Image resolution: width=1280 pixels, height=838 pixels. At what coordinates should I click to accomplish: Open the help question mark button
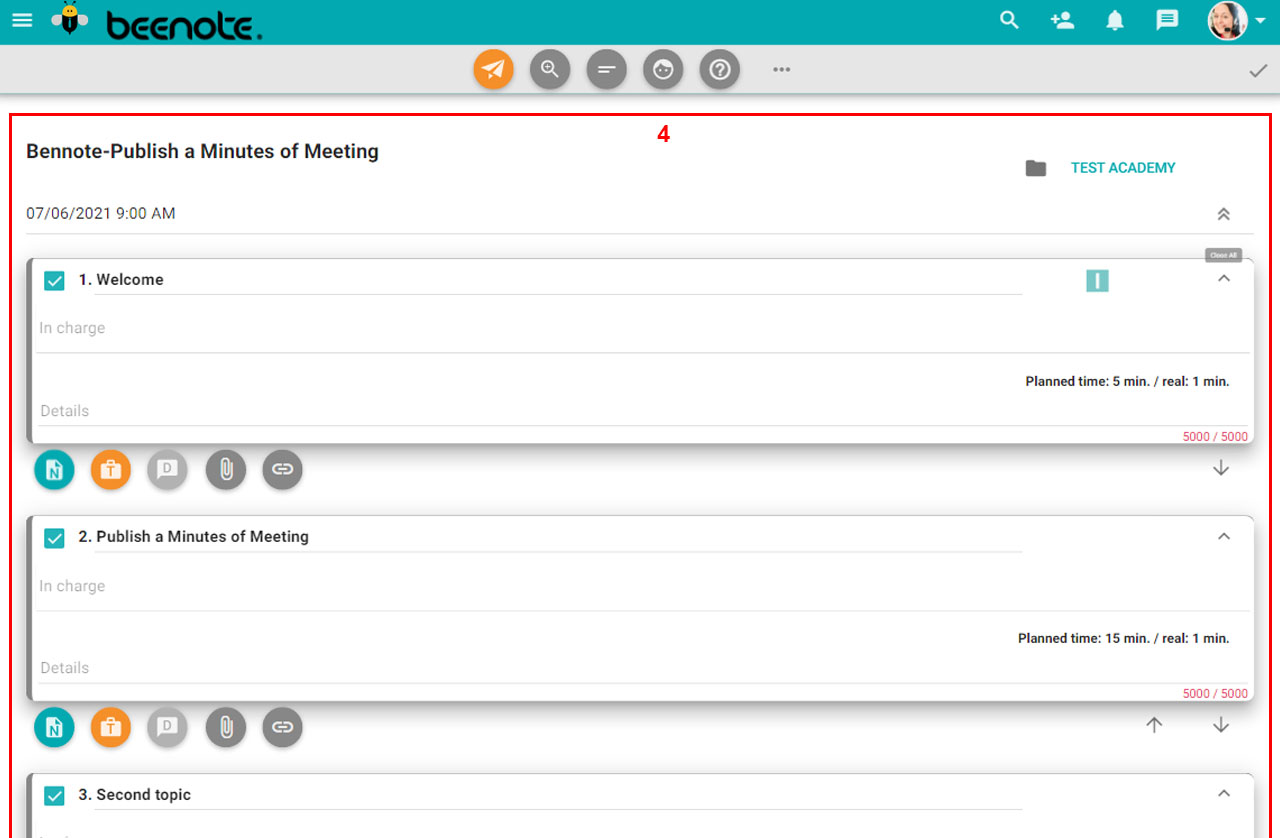(720, 70)
